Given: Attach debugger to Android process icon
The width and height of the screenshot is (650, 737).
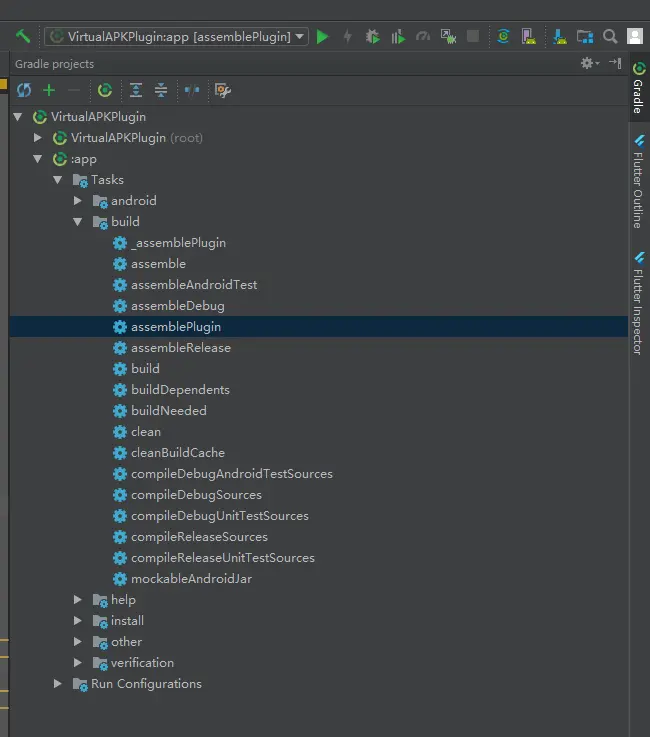Looking at the screenshot, I should click(x=448, y=37).
